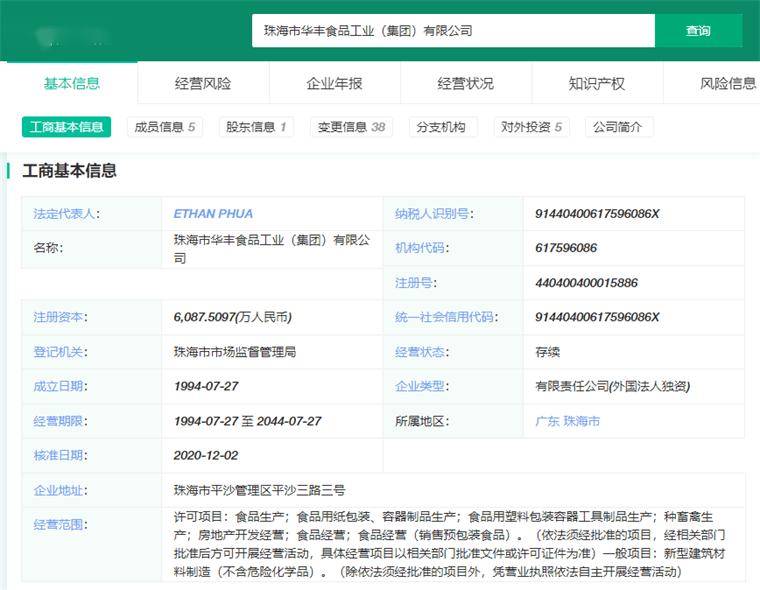The height and width of the screenshot is (590, 760).
Task: Click 机构代码 label
Action: coord(422,248)
